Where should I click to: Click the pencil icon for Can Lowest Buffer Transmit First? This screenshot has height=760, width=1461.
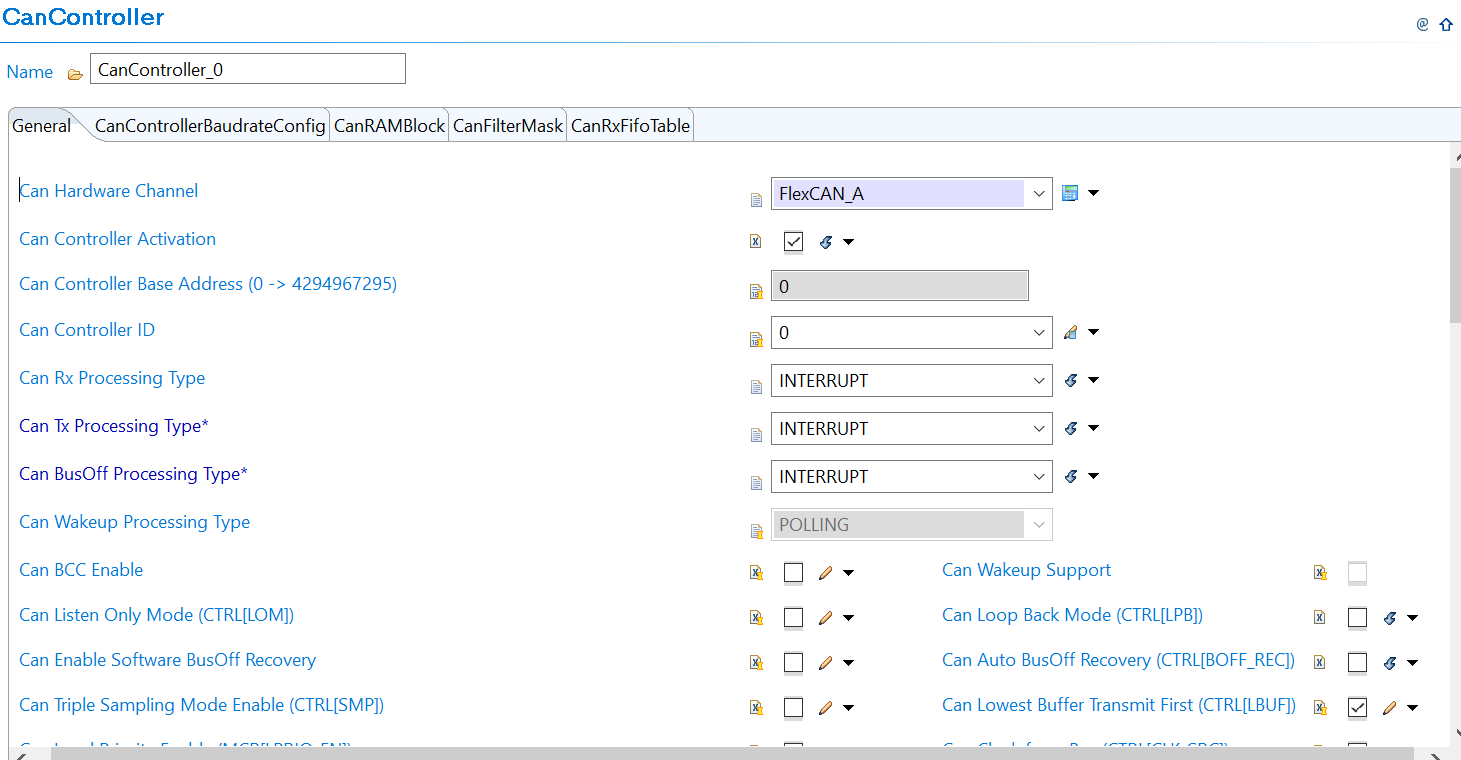(x=1389, y=708)
